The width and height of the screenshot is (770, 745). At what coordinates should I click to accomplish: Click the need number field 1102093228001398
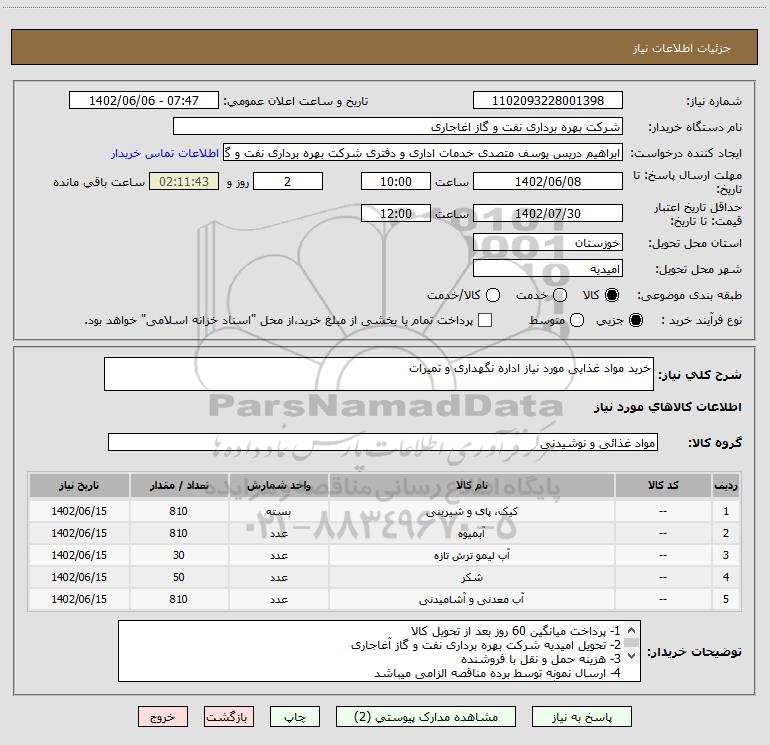[x=548, y=101]
